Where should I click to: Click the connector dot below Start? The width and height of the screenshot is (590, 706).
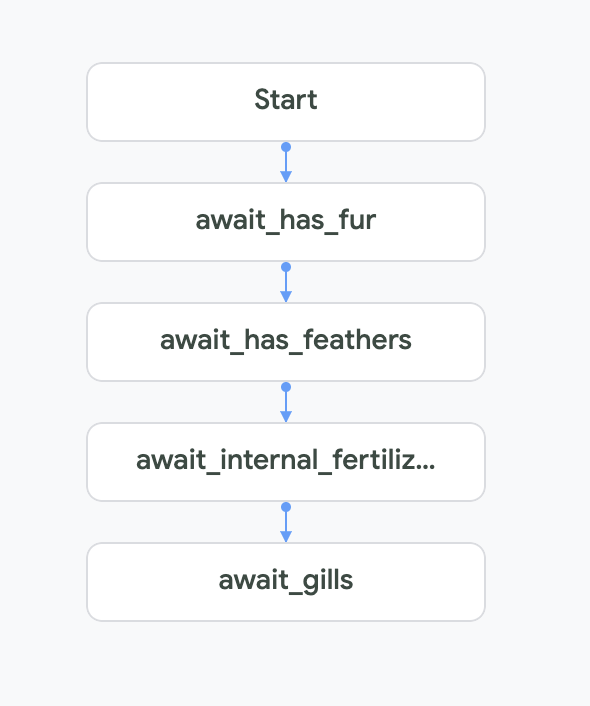pyautogui.click(x=286, y=147)
